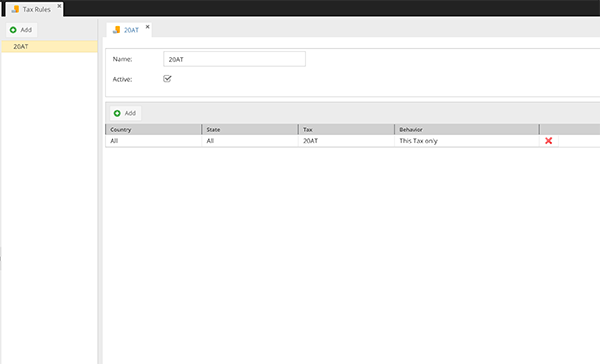Add a new rule row to grid

(126, 113)
